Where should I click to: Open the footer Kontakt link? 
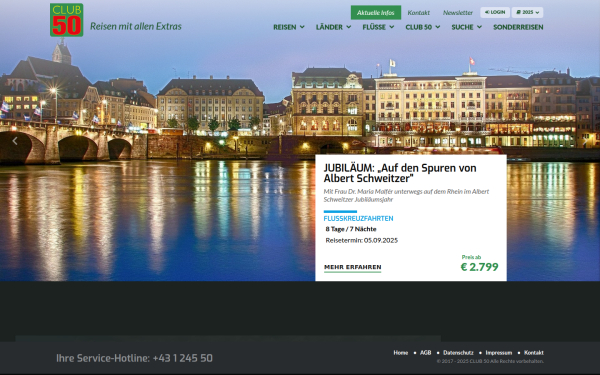coord(533,353)
